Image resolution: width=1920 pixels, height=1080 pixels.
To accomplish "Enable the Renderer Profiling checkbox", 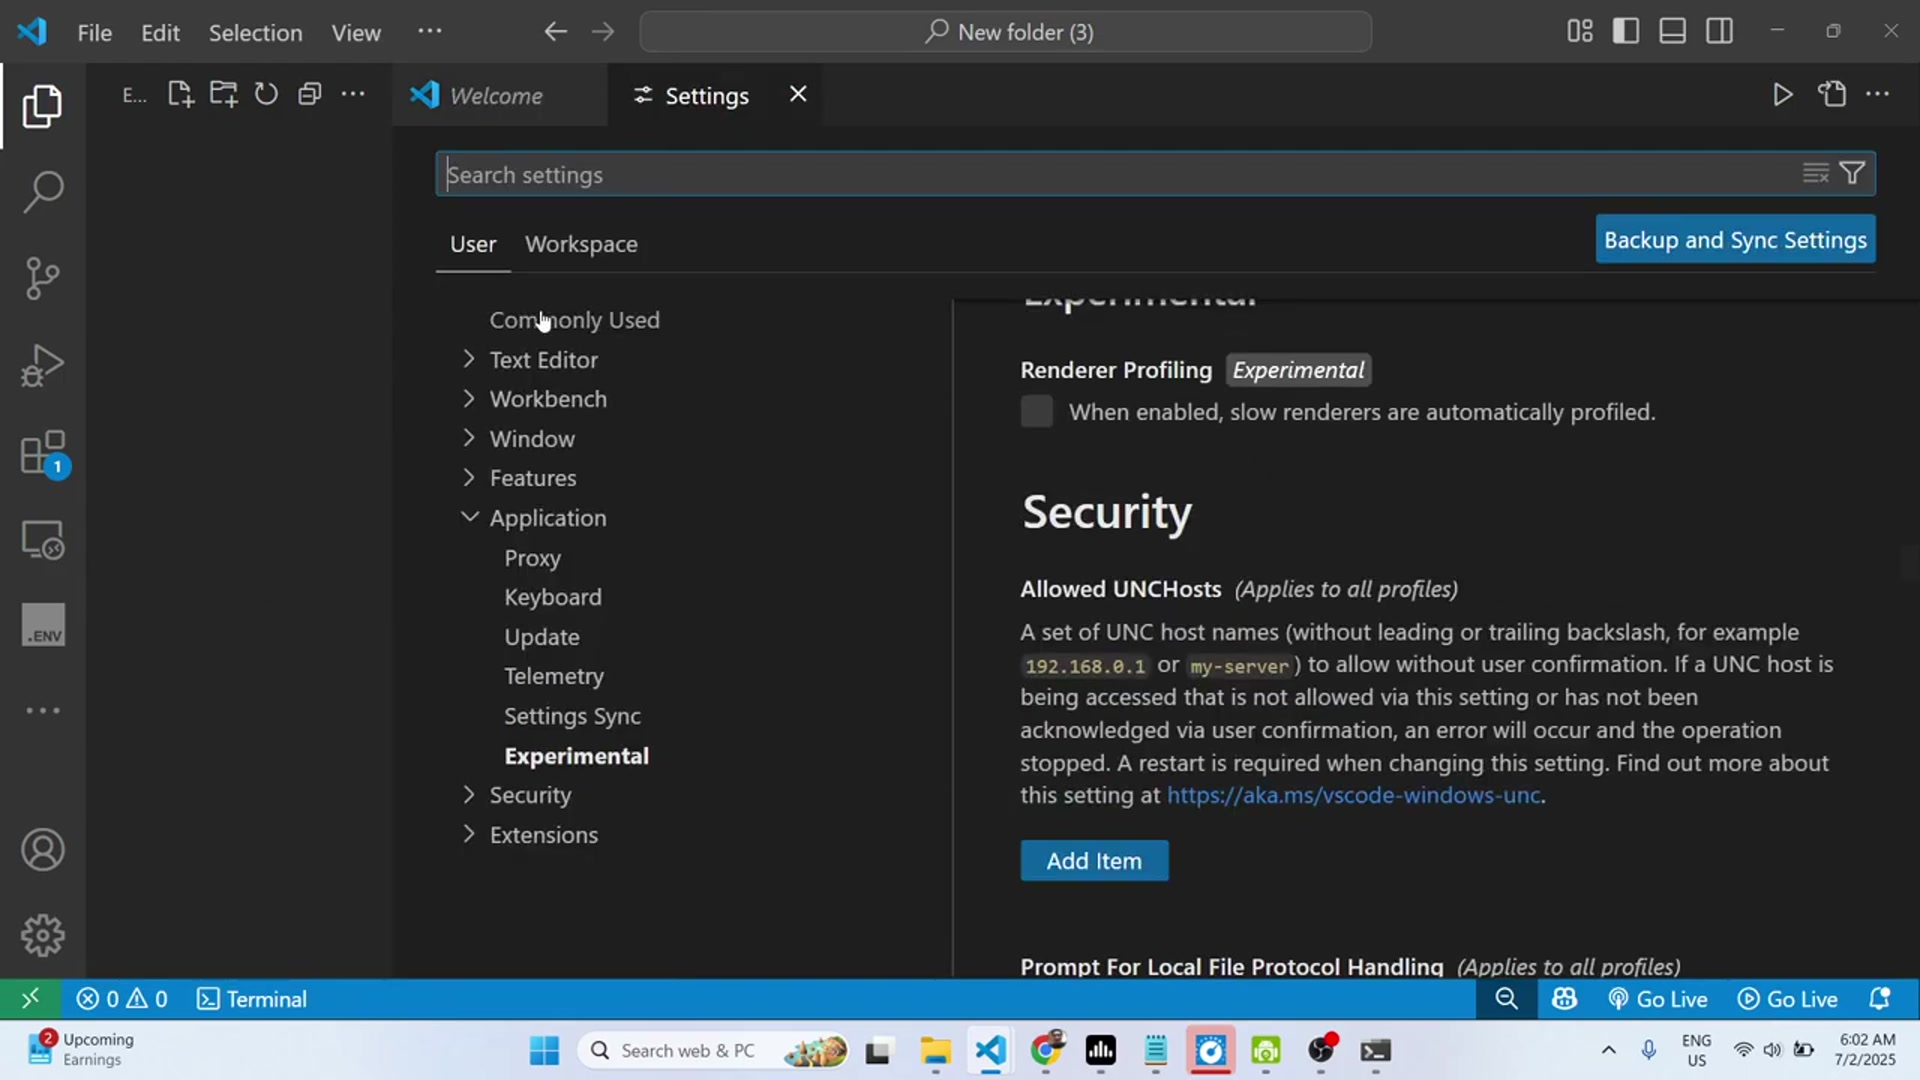I will pyautogui.click(x=1037, y=412).
